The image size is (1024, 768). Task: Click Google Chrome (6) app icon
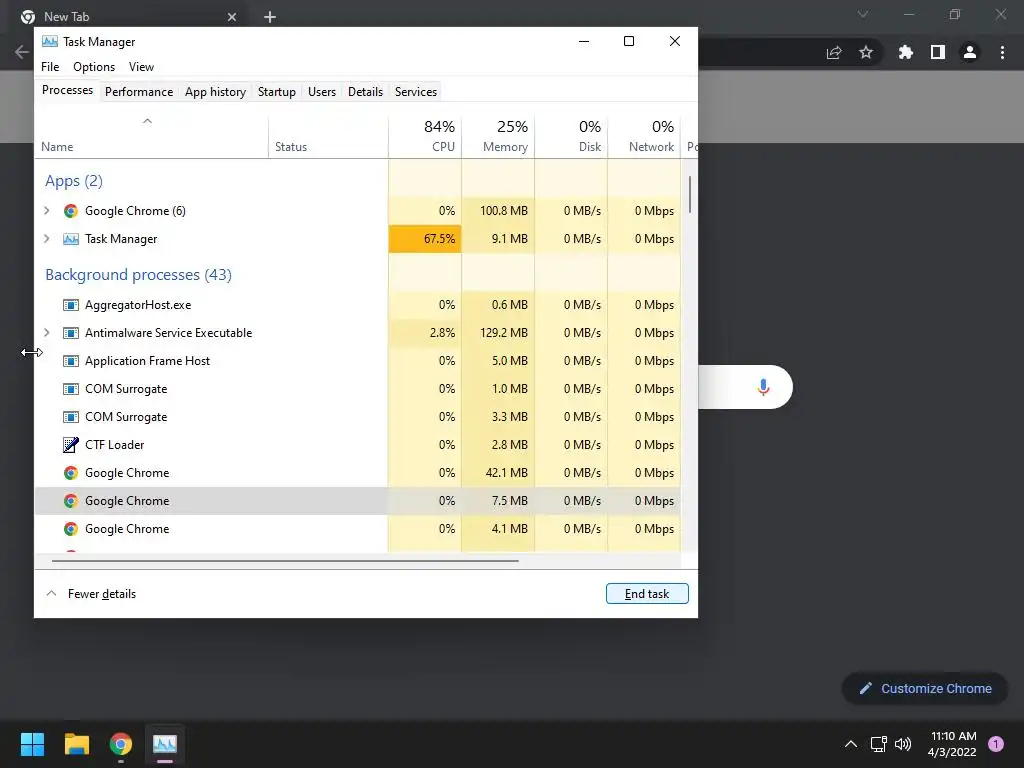tap(71, 211)
